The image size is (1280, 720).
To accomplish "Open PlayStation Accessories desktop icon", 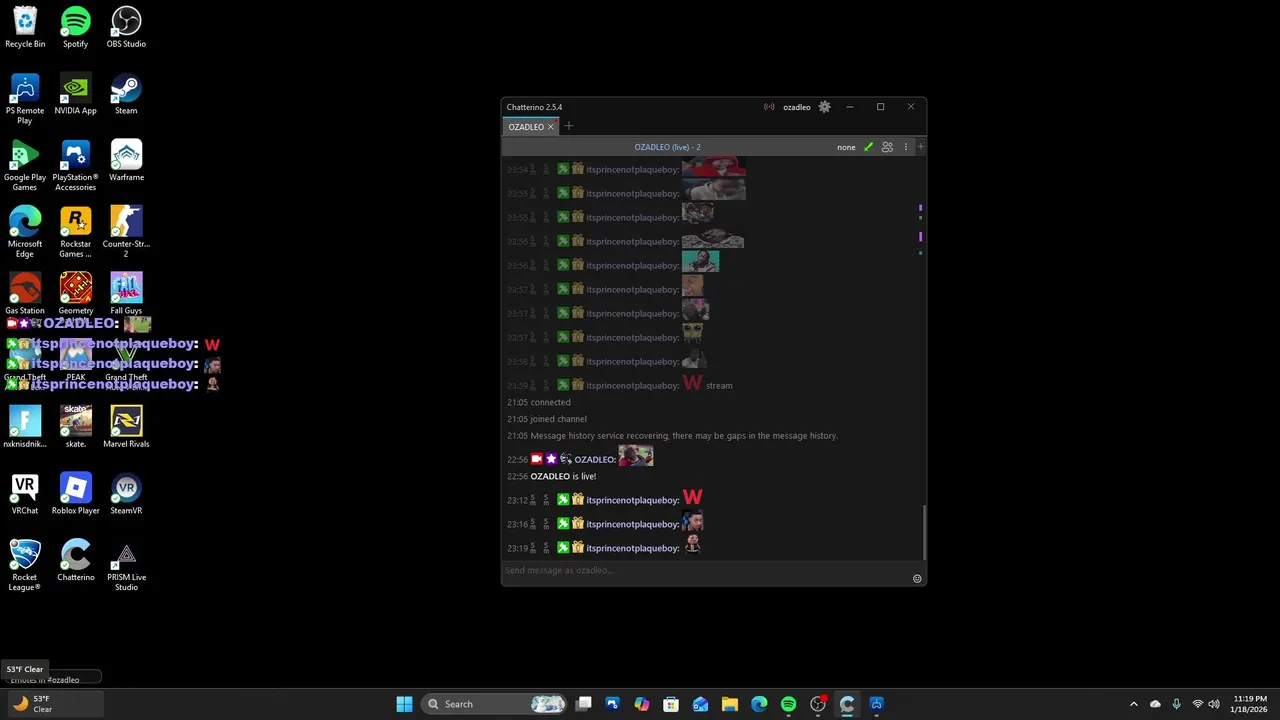I will click(76, 165).
